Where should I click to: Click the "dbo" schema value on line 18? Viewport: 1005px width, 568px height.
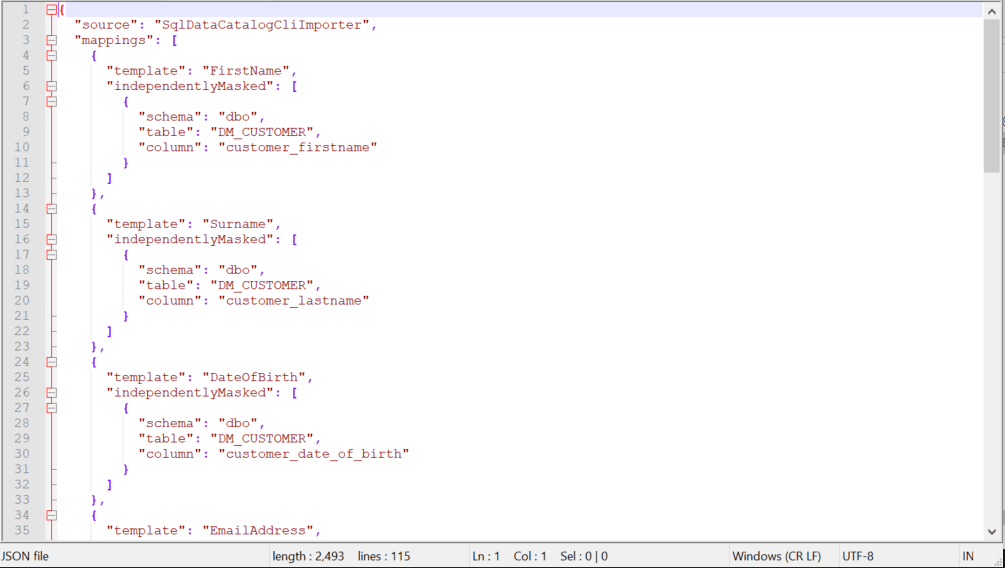click(238, 270)
